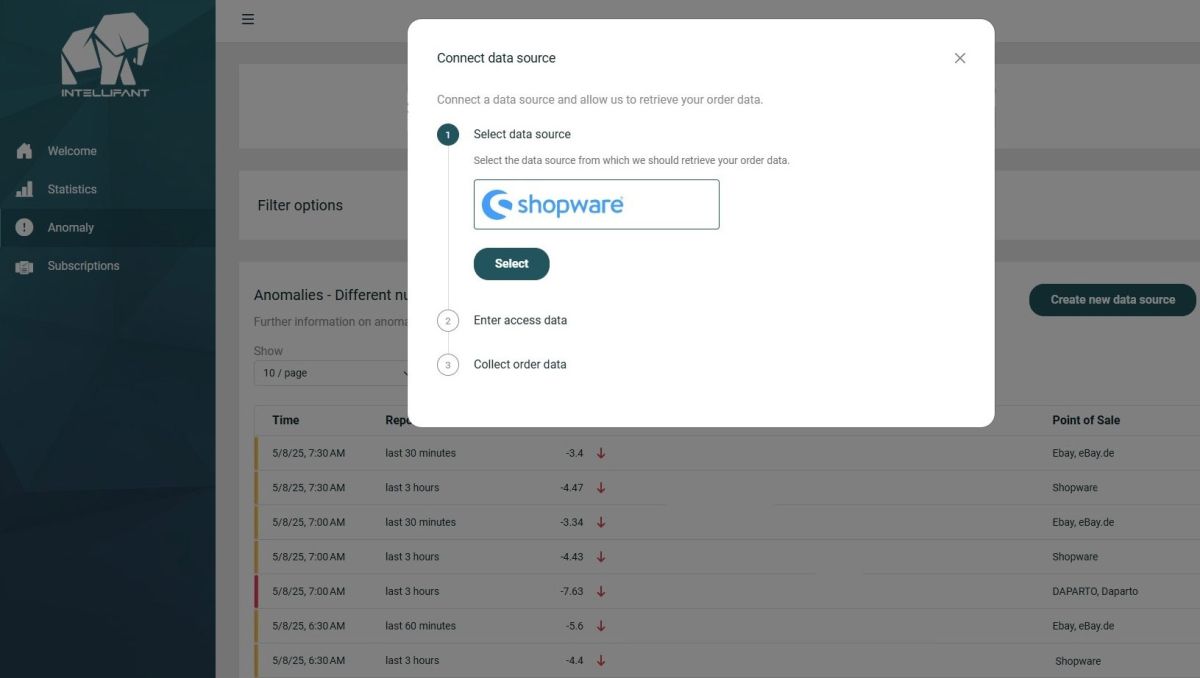Click the Statistics bar chart icon
The width and height of the screenshot is (1200, 678).
pos(25,189)
